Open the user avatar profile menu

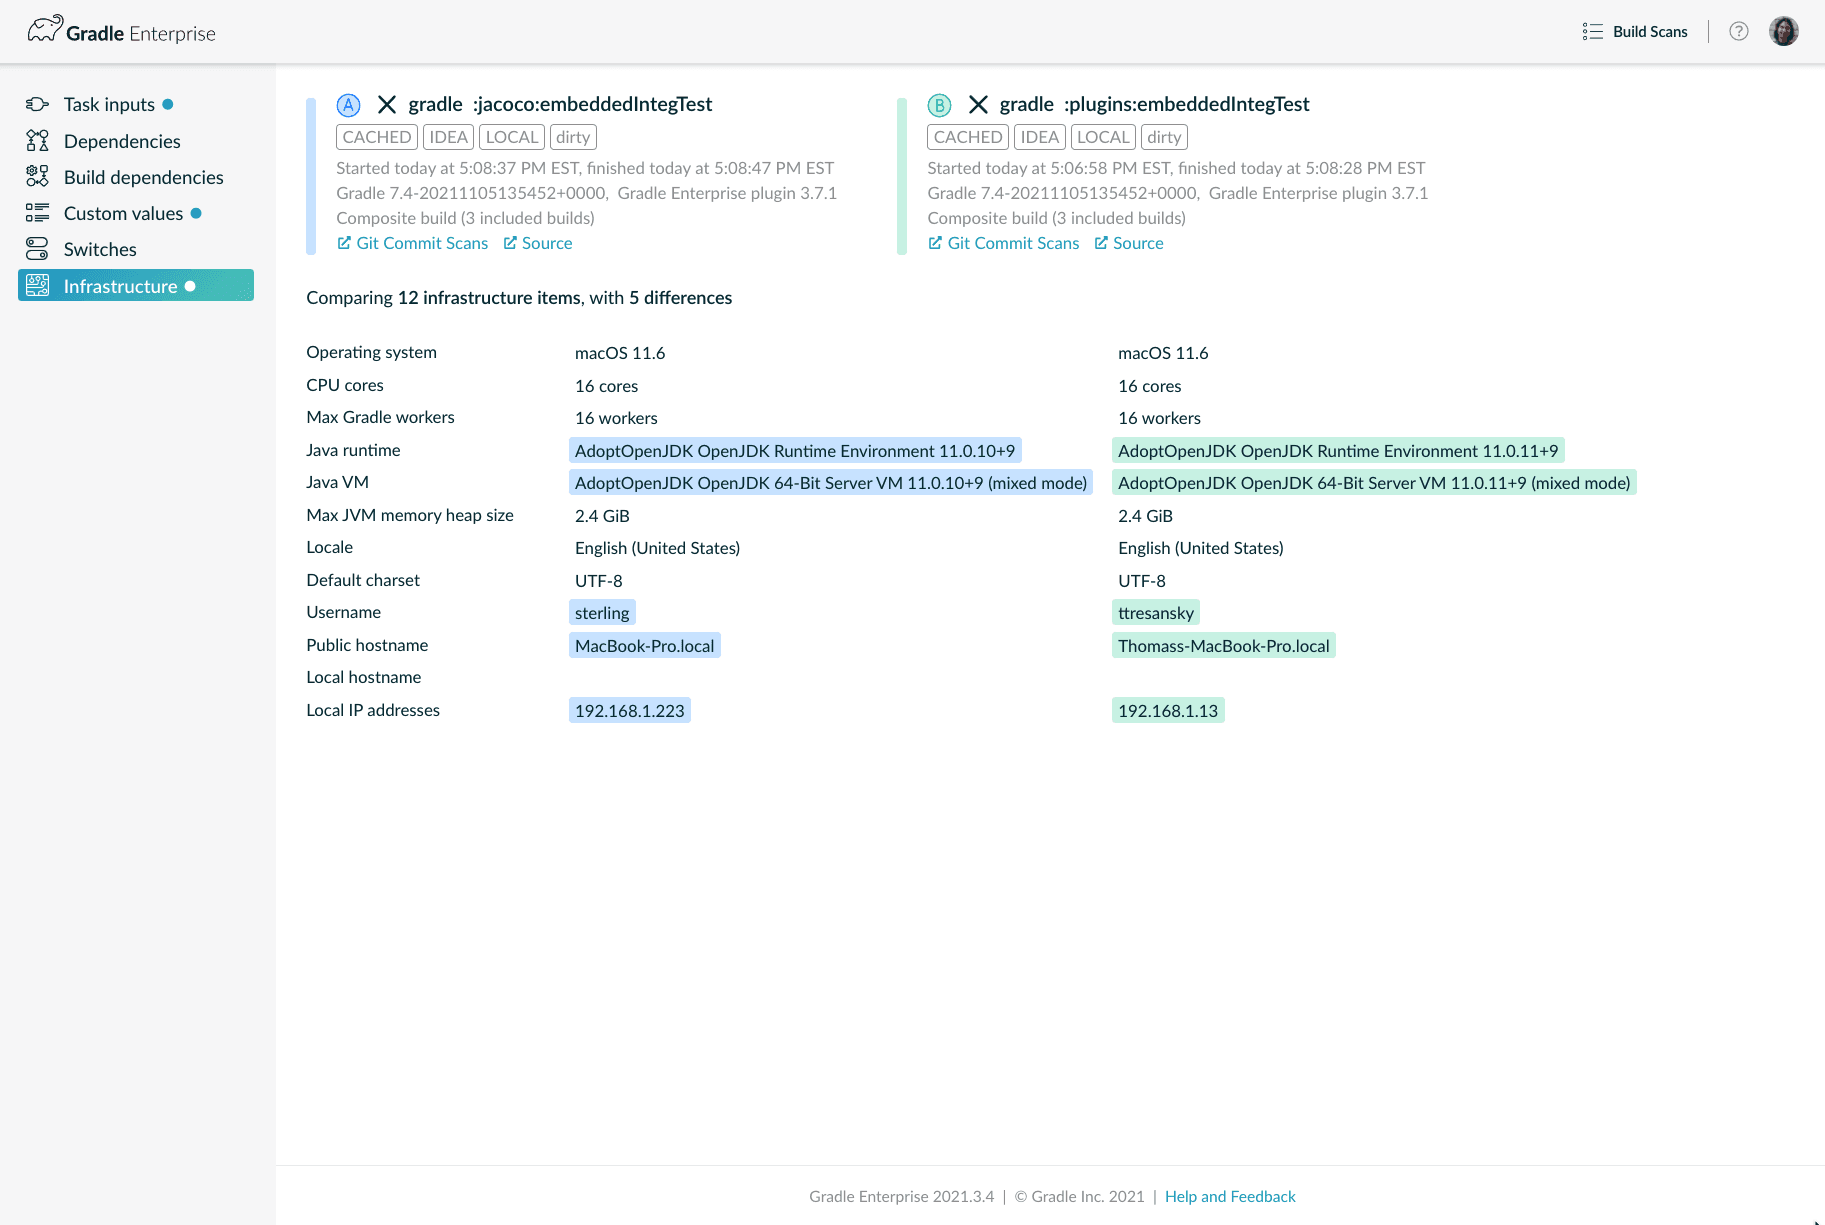(x=1783, y=31)
